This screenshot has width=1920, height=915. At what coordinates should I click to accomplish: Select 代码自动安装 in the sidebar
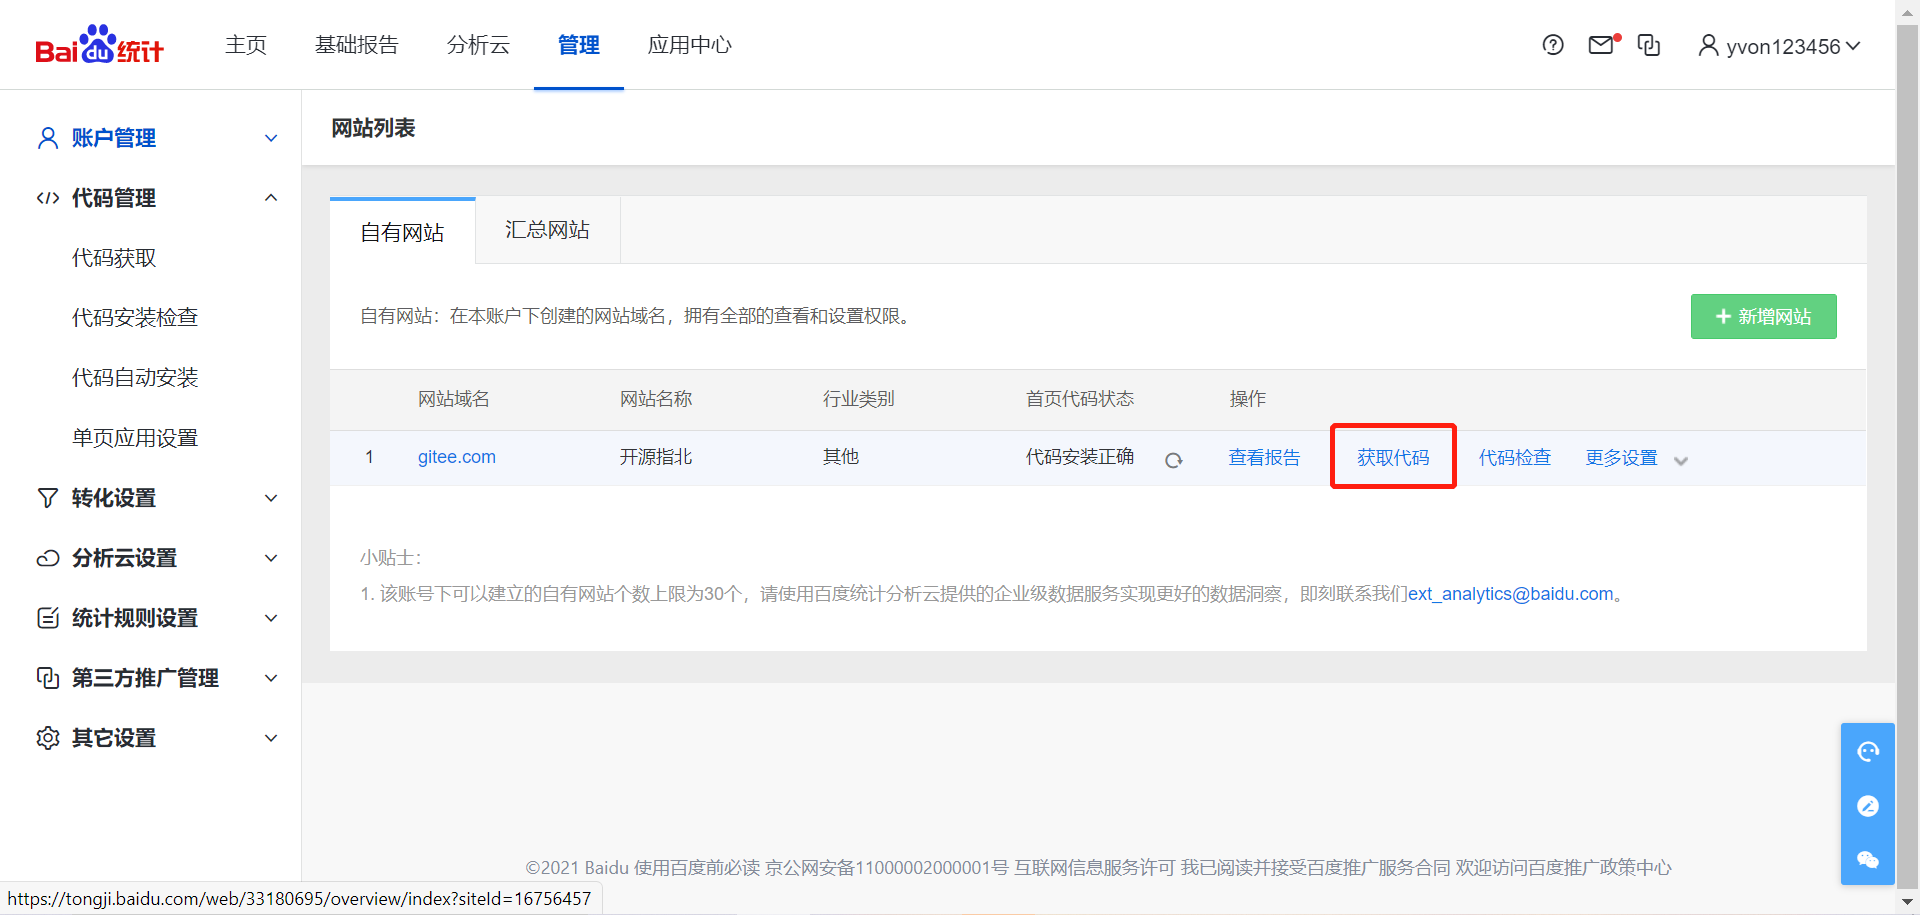(135, 378)
